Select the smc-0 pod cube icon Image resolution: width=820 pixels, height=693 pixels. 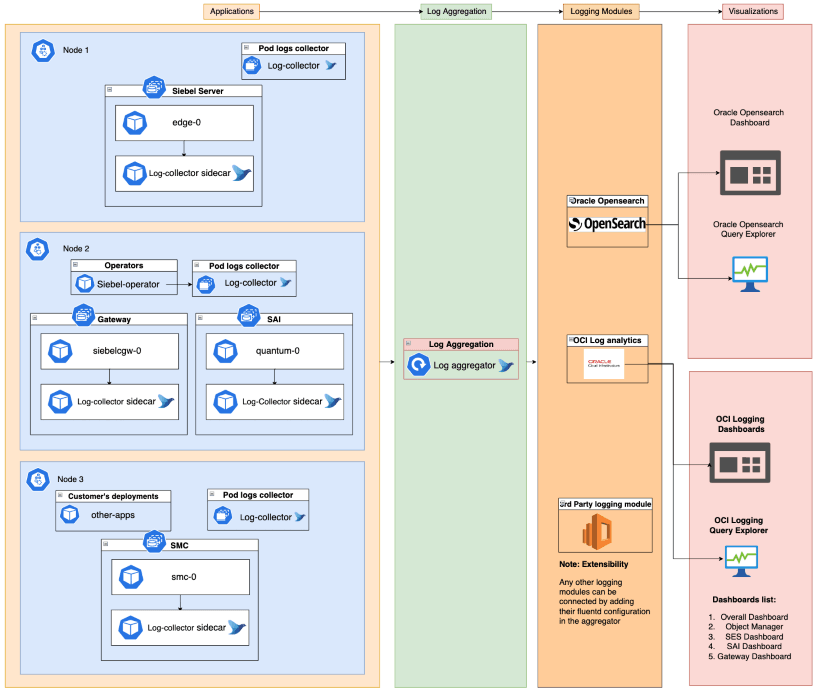pos(131,577)
